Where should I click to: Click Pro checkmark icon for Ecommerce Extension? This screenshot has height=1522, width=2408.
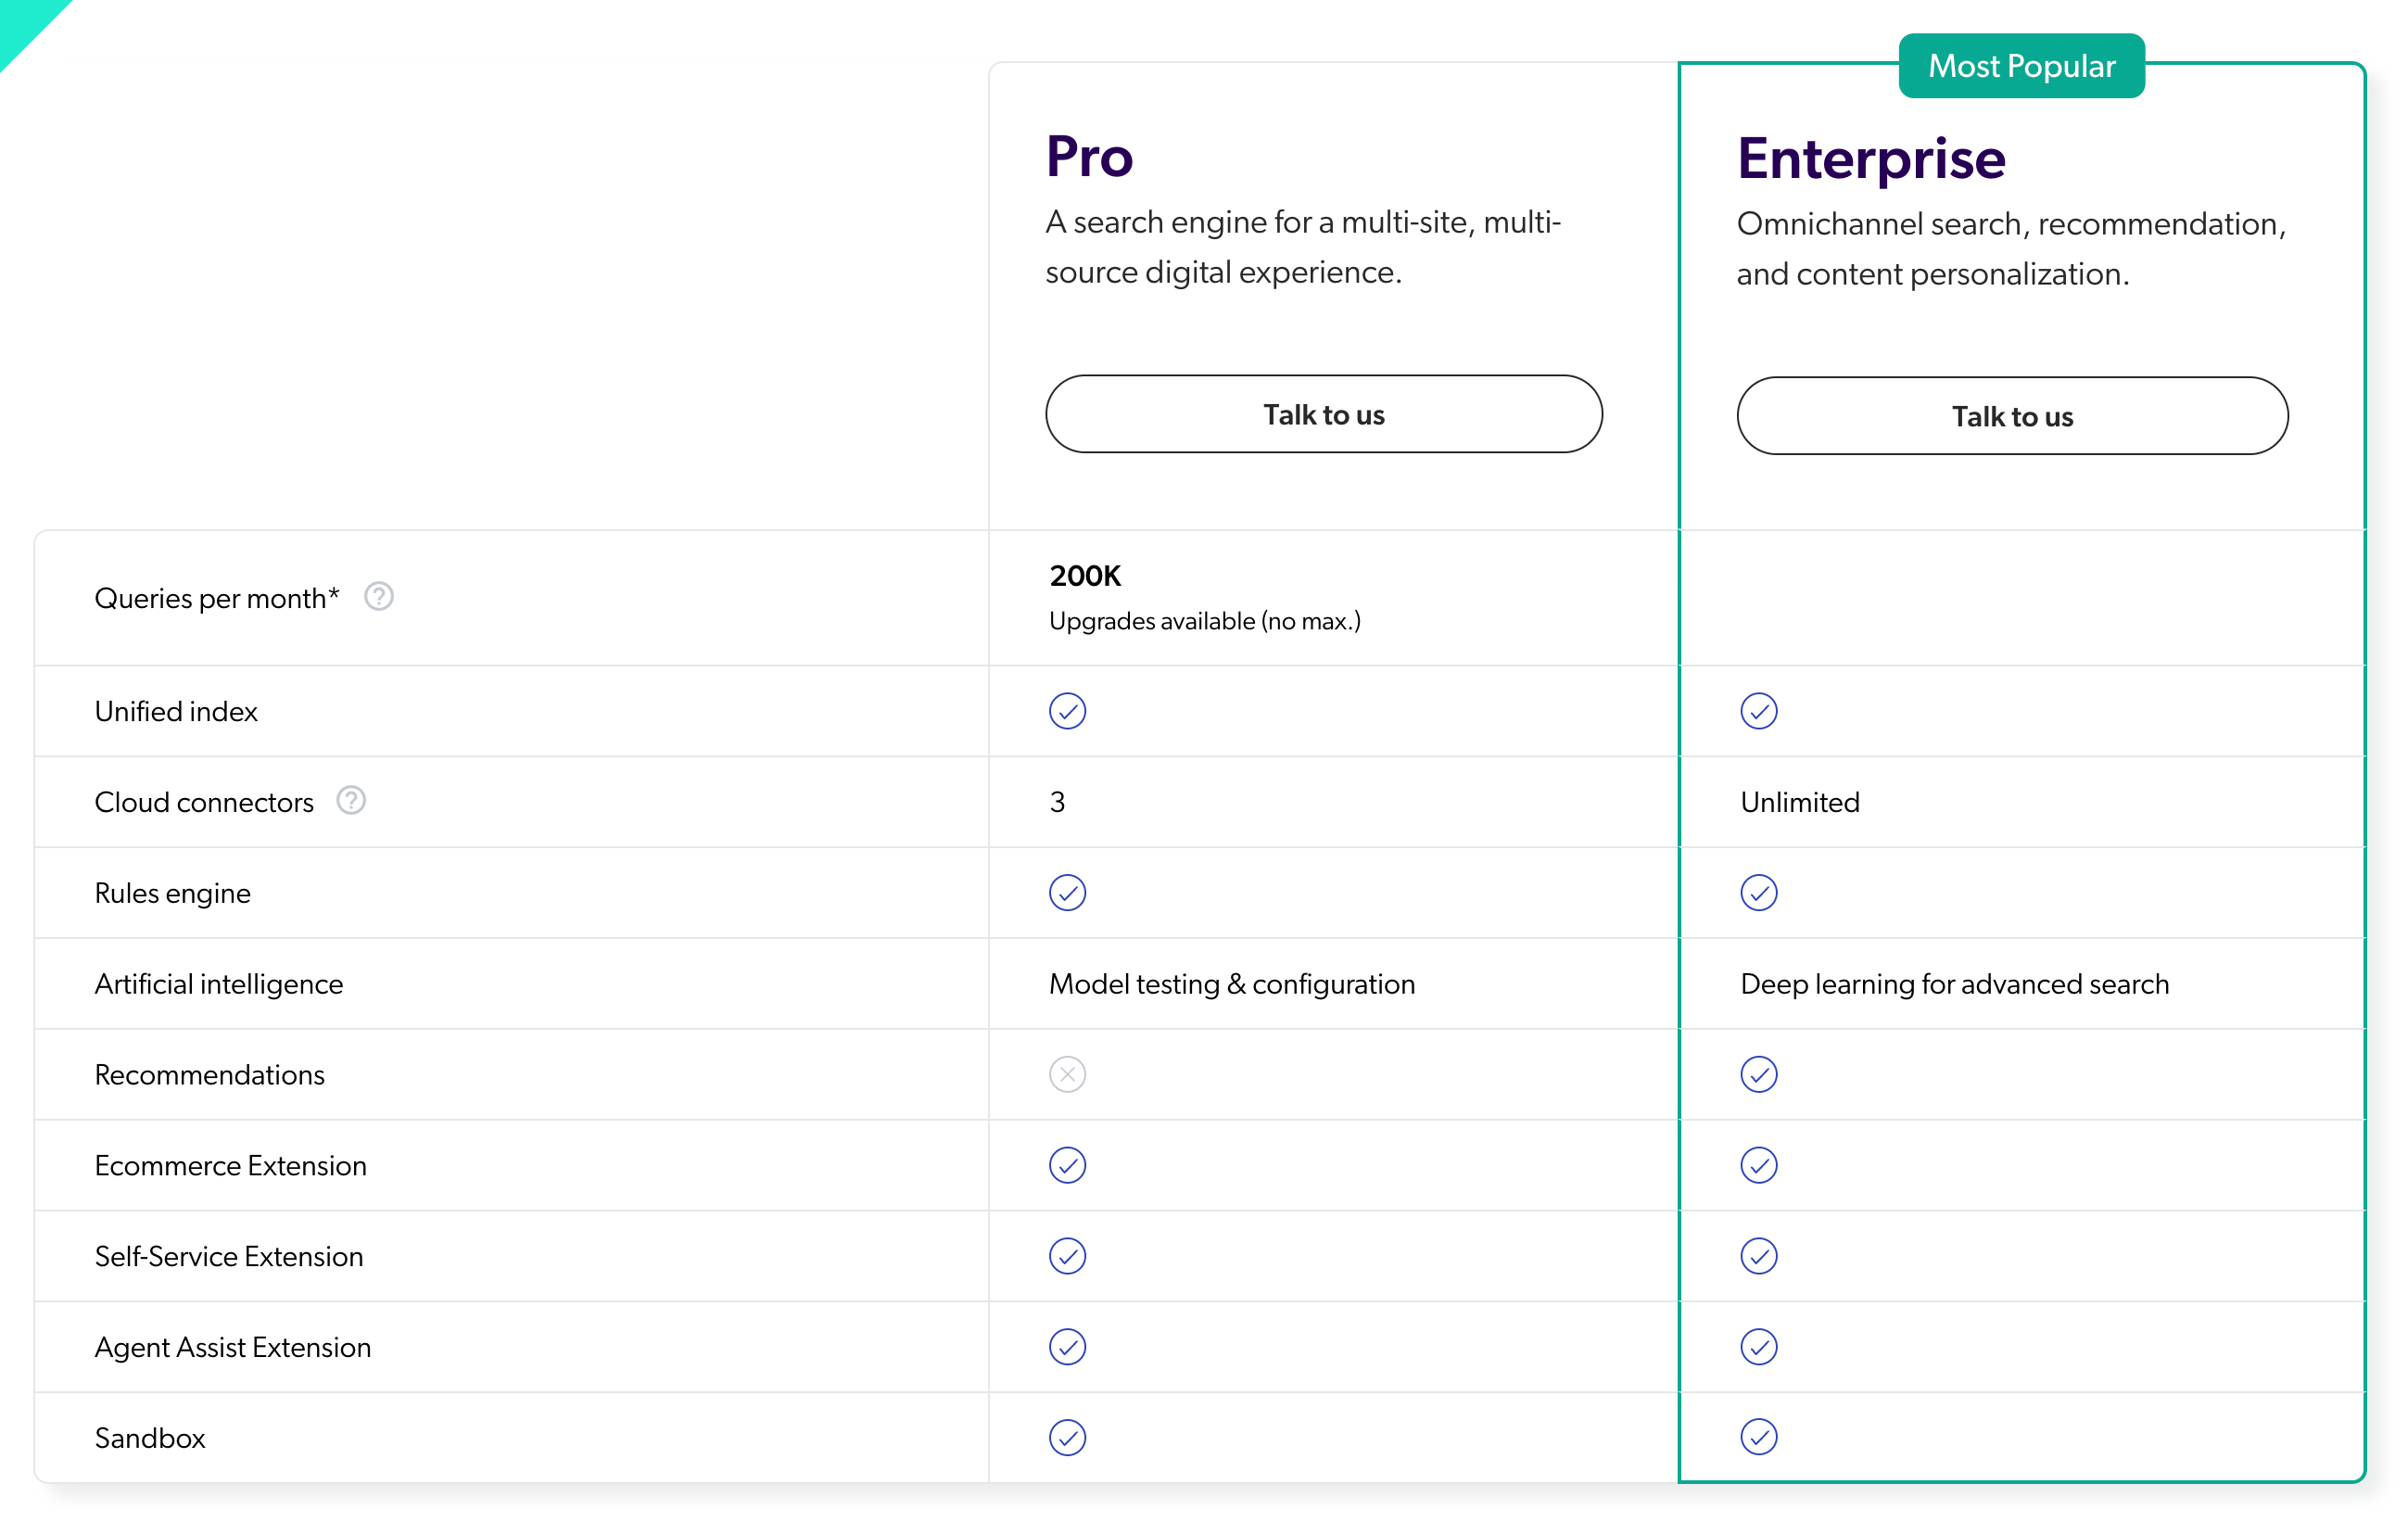point(1067,1165)
